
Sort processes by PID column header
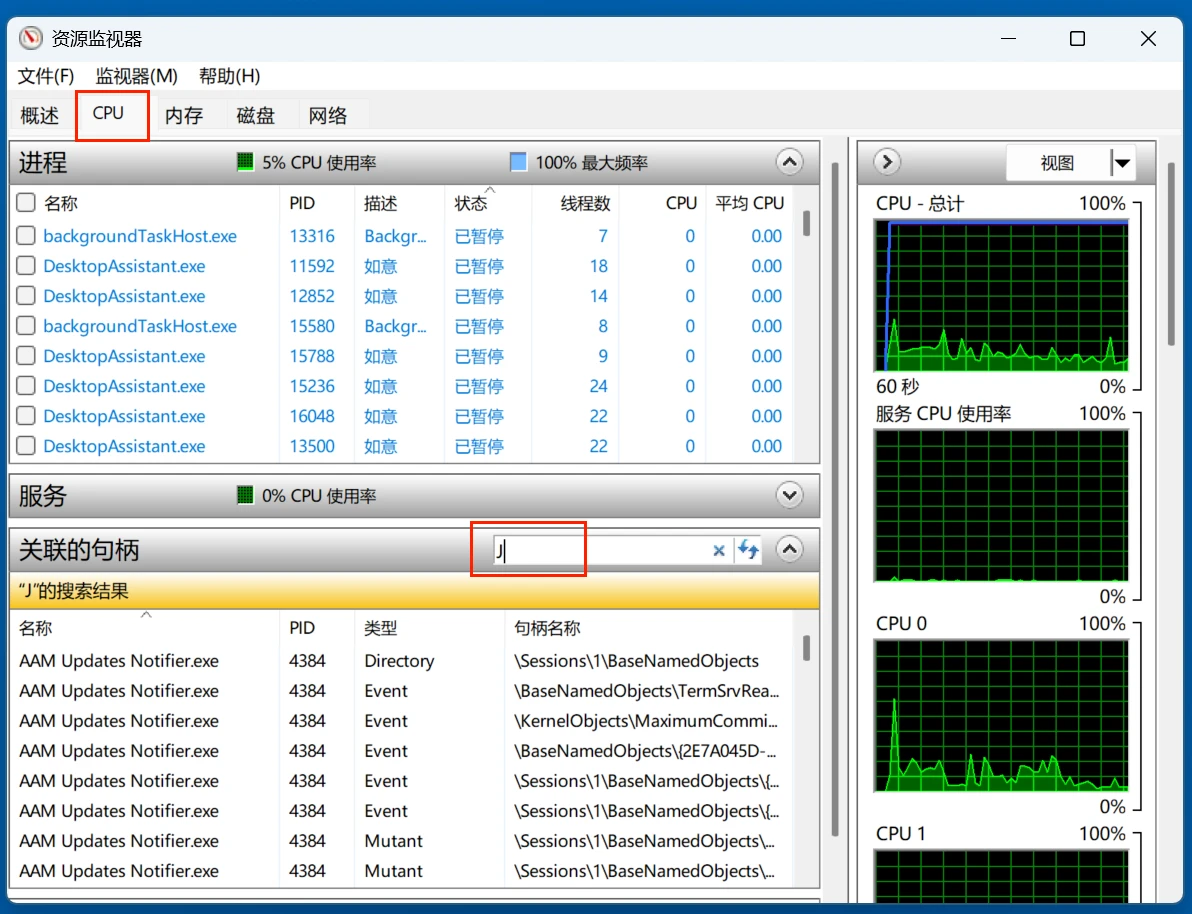pyautogui.click(x=302, y=203)
